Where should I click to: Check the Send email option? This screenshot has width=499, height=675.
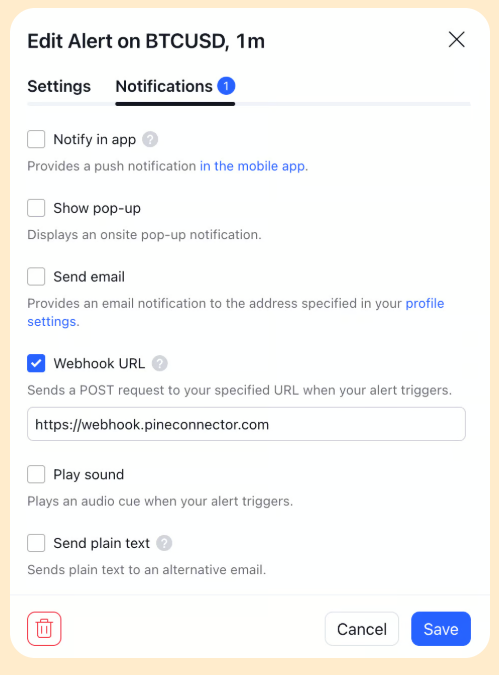36,276
